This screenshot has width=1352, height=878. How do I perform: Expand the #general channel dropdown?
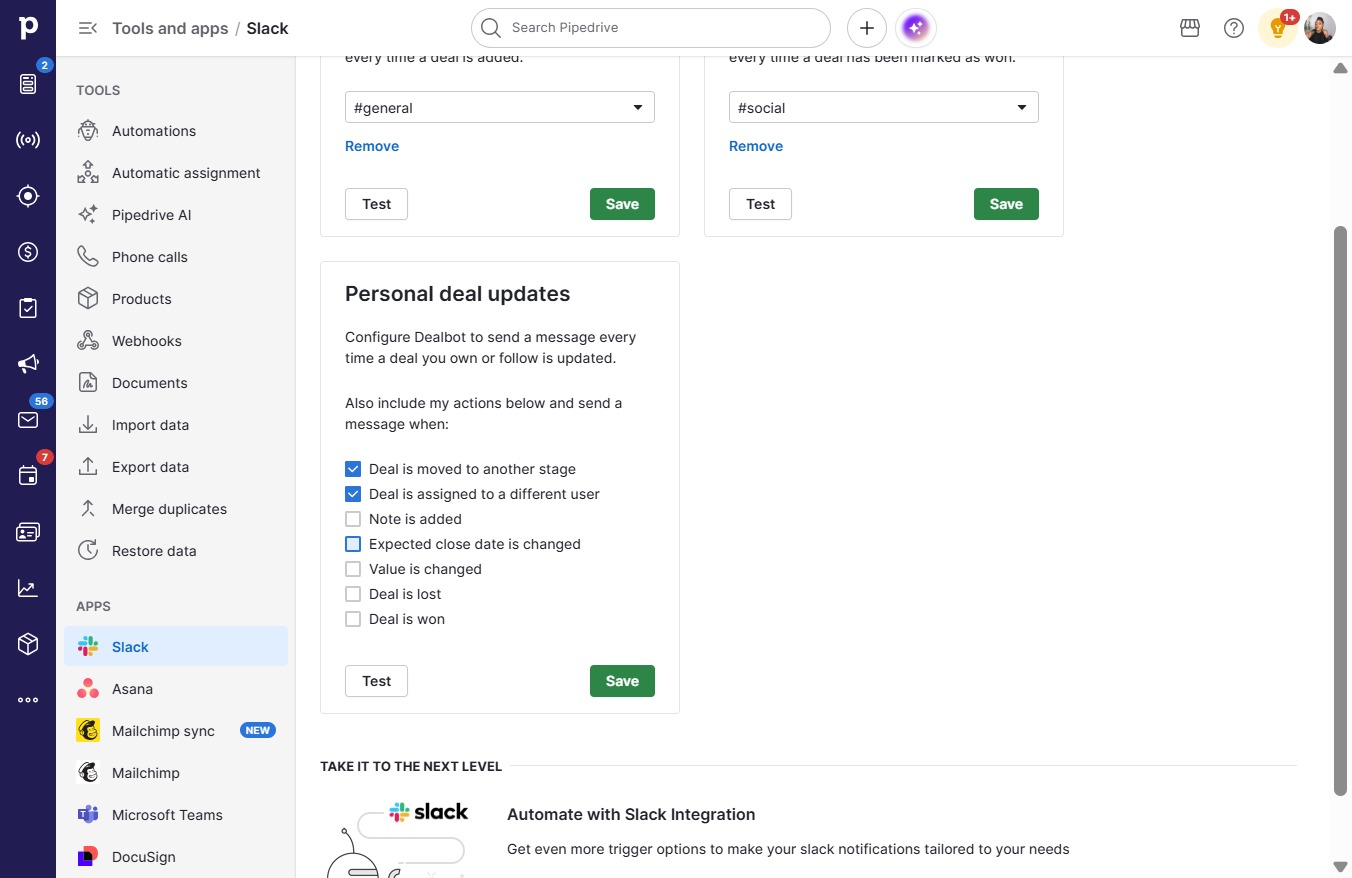click(x=500, y=107)
